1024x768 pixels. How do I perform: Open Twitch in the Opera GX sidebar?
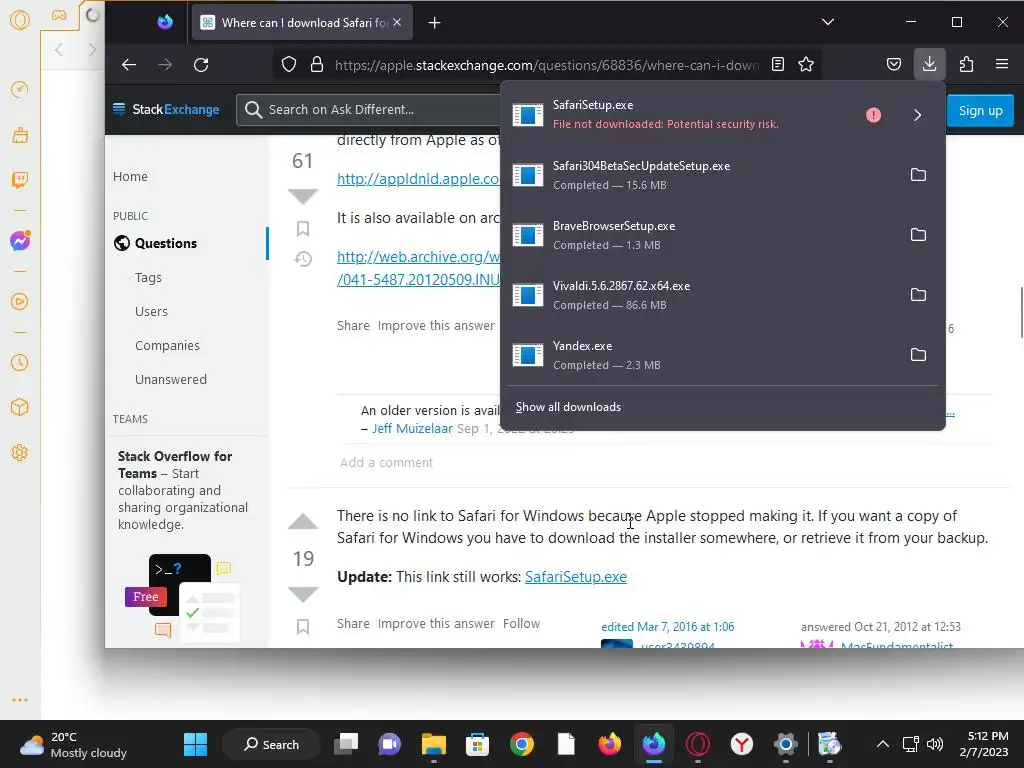click(20, 180)
